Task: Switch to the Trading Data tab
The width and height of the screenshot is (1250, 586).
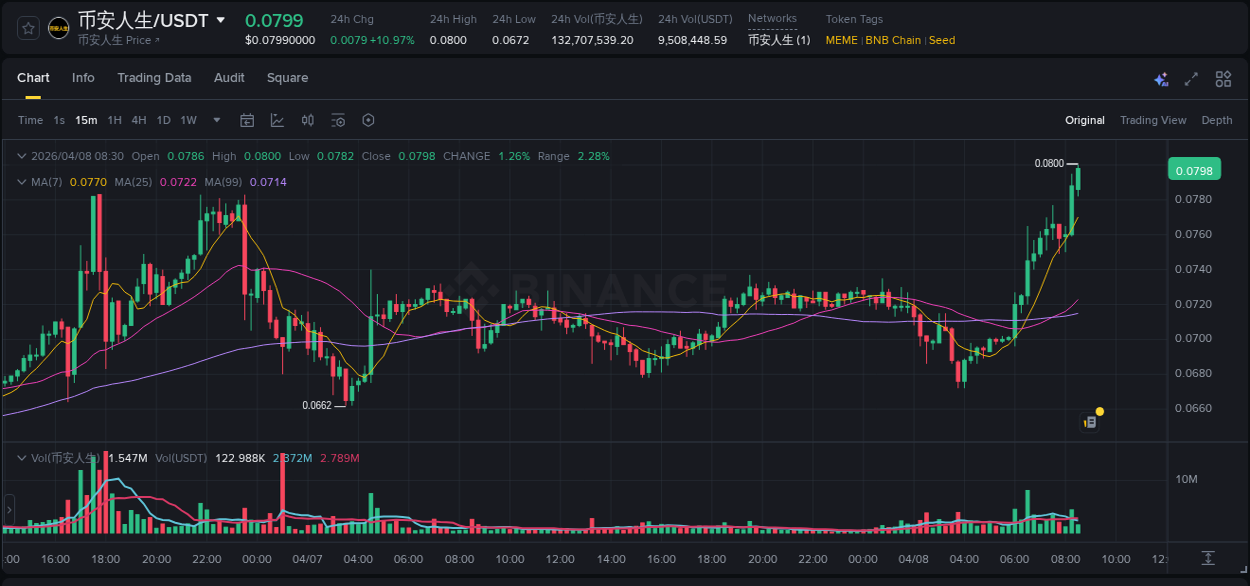Action: click(x=154, y=78)
